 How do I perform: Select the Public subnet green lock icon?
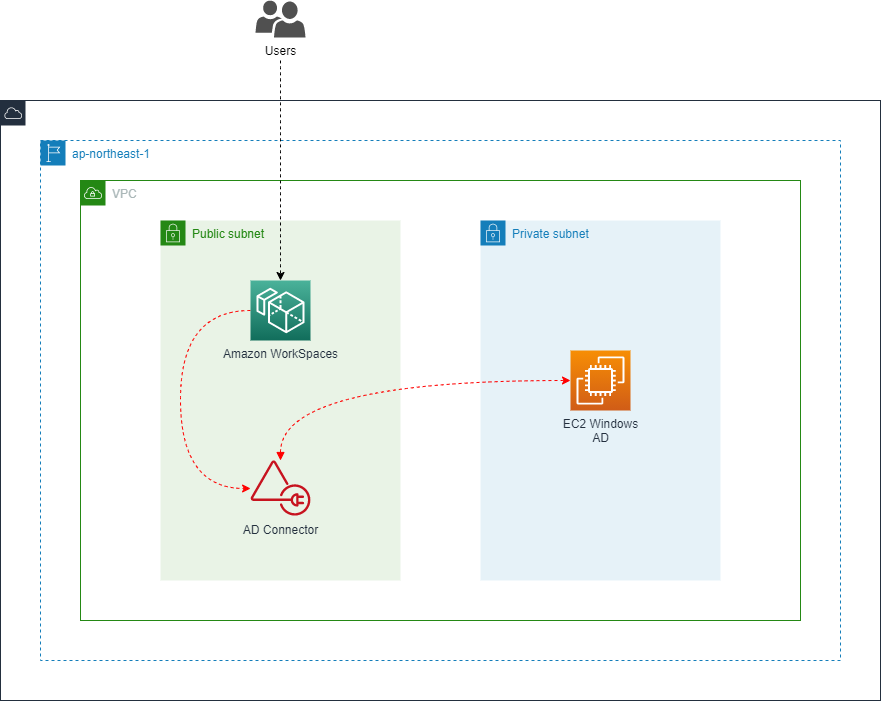click(173, 233)
